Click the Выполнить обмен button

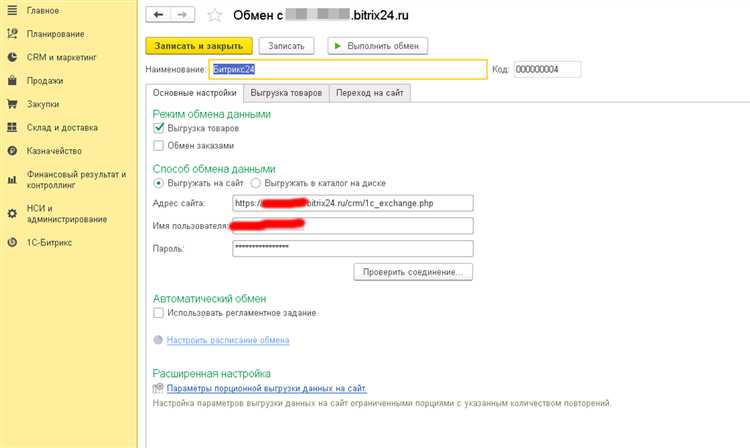[x=377, y=46]
